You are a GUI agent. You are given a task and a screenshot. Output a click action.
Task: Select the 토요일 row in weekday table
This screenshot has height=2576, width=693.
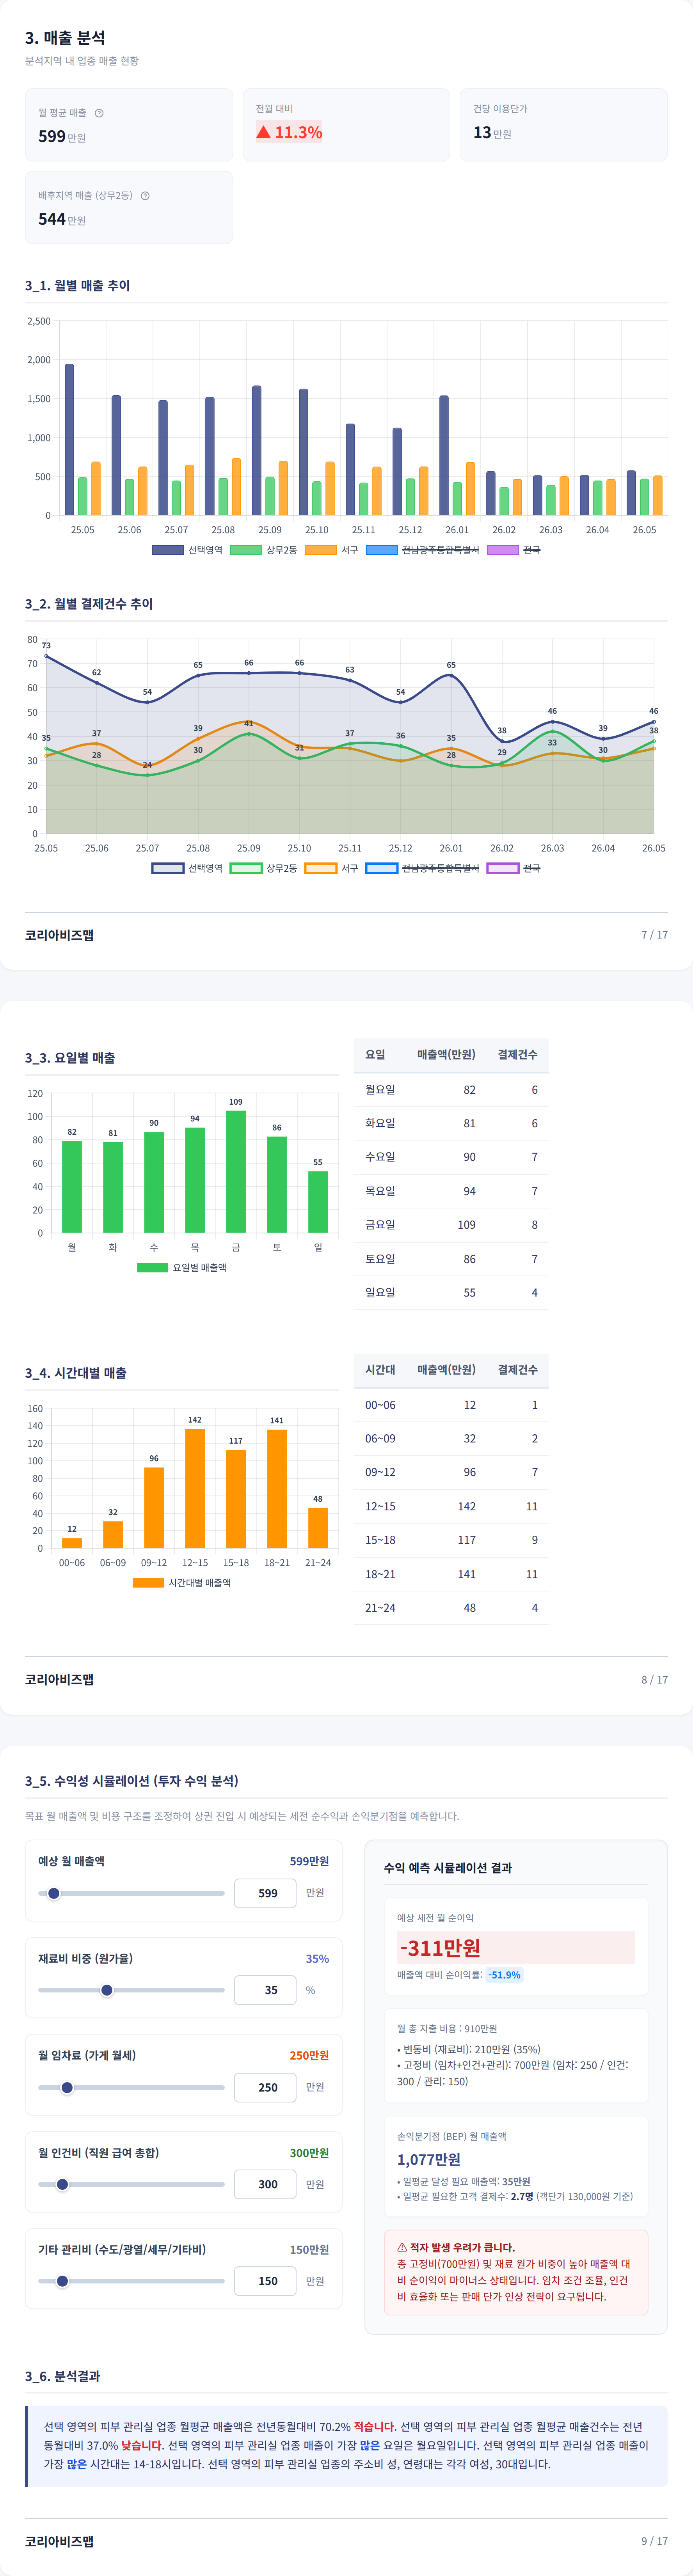pyautogui.click(x=451, y=1259)
